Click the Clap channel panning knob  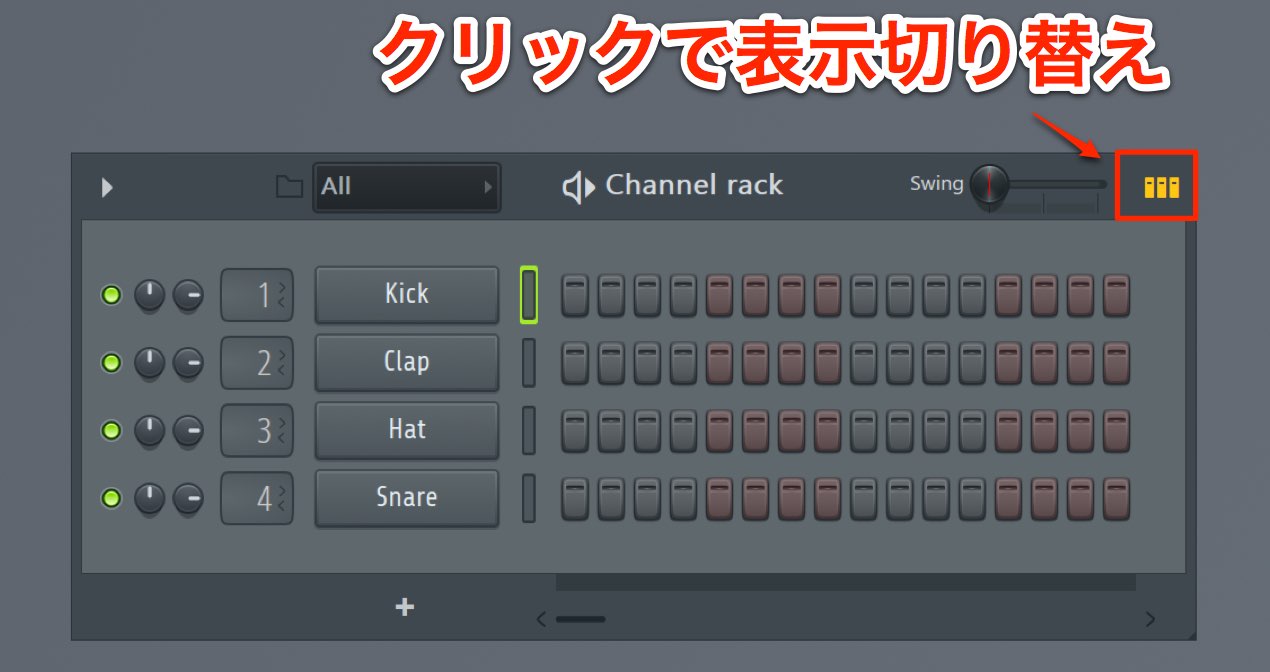click(x=149, y=363)
